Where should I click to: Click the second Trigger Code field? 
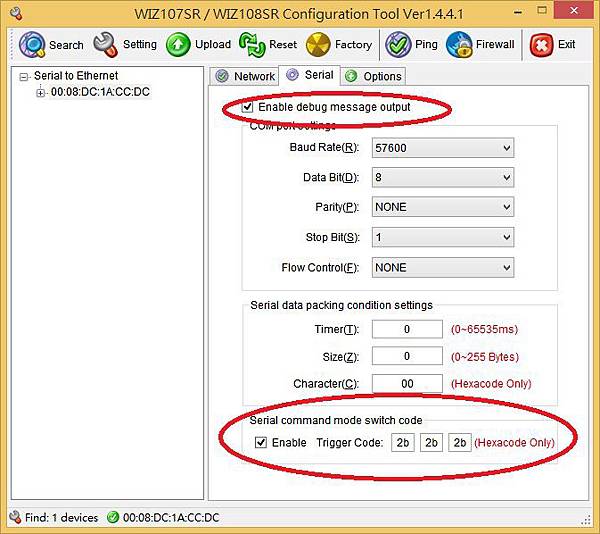pyautogui.click(x=431, y=443)
